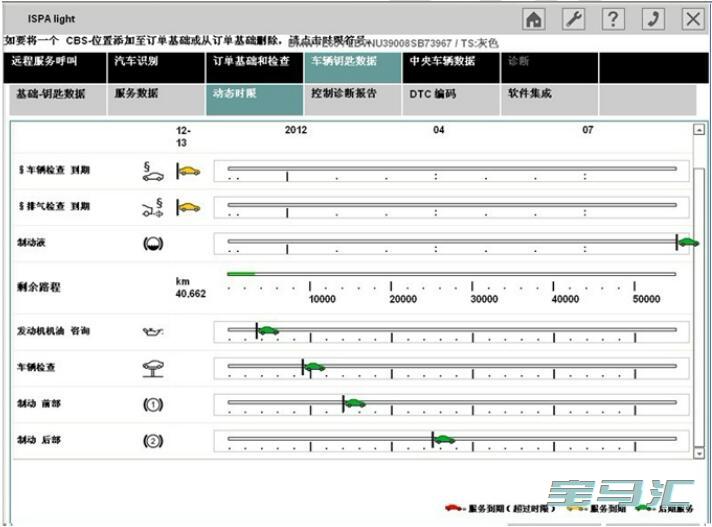Viewport: 712px width, 527px height.
Task: Go to the Home screen icon
Action: 534,19
